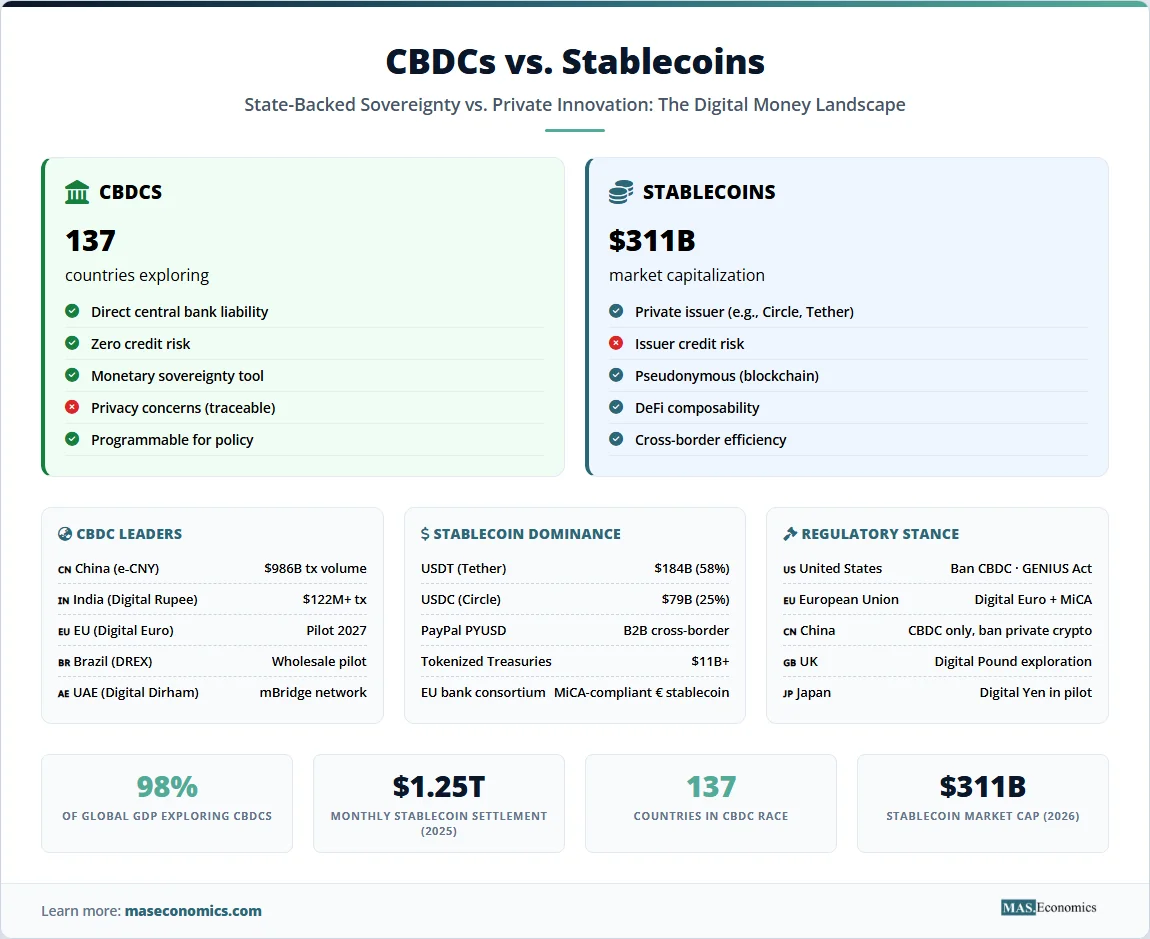1150x939 pixels.
Task: Click the BR flag code beside Brazil (DREX)
Action: click(x=65, y=662)
